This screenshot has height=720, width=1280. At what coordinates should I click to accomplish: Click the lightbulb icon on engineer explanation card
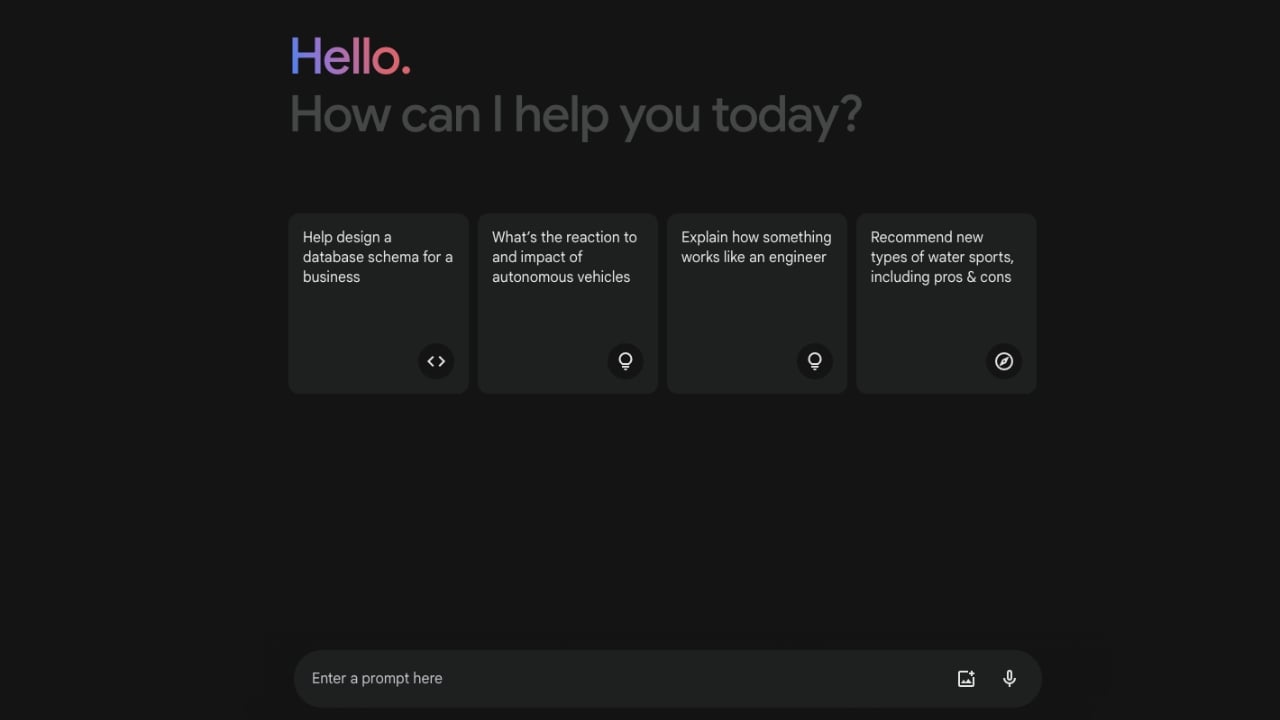point(815,361)
